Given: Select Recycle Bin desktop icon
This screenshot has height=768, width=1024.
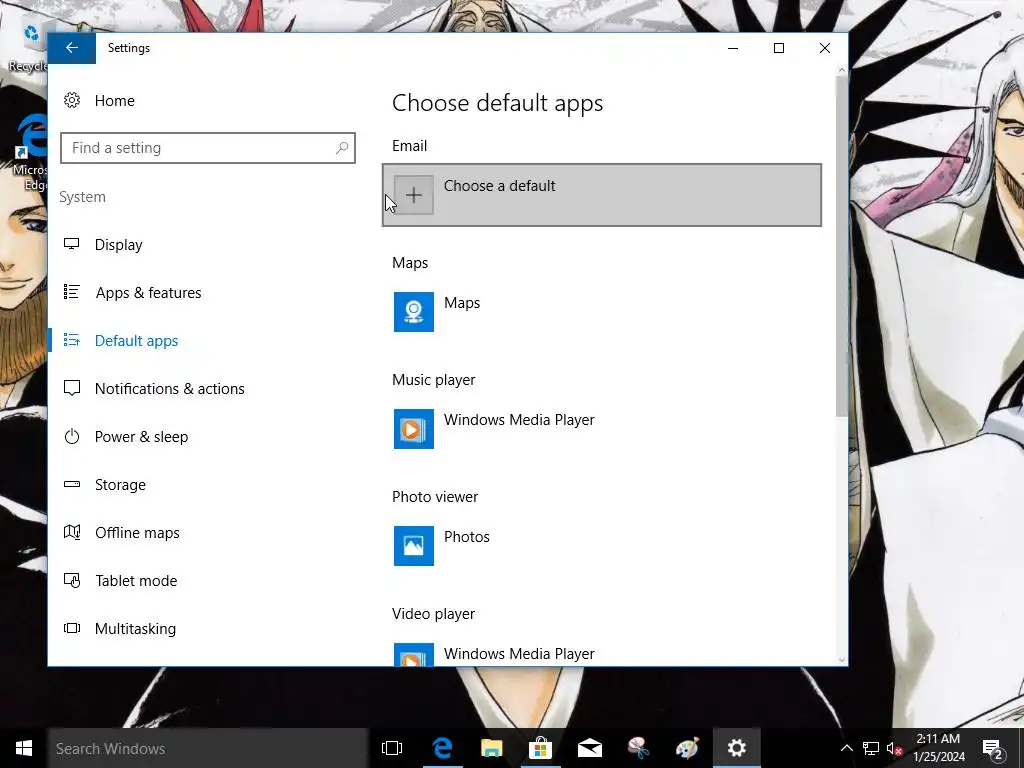Looking at the screenshot, I should 27,46.
